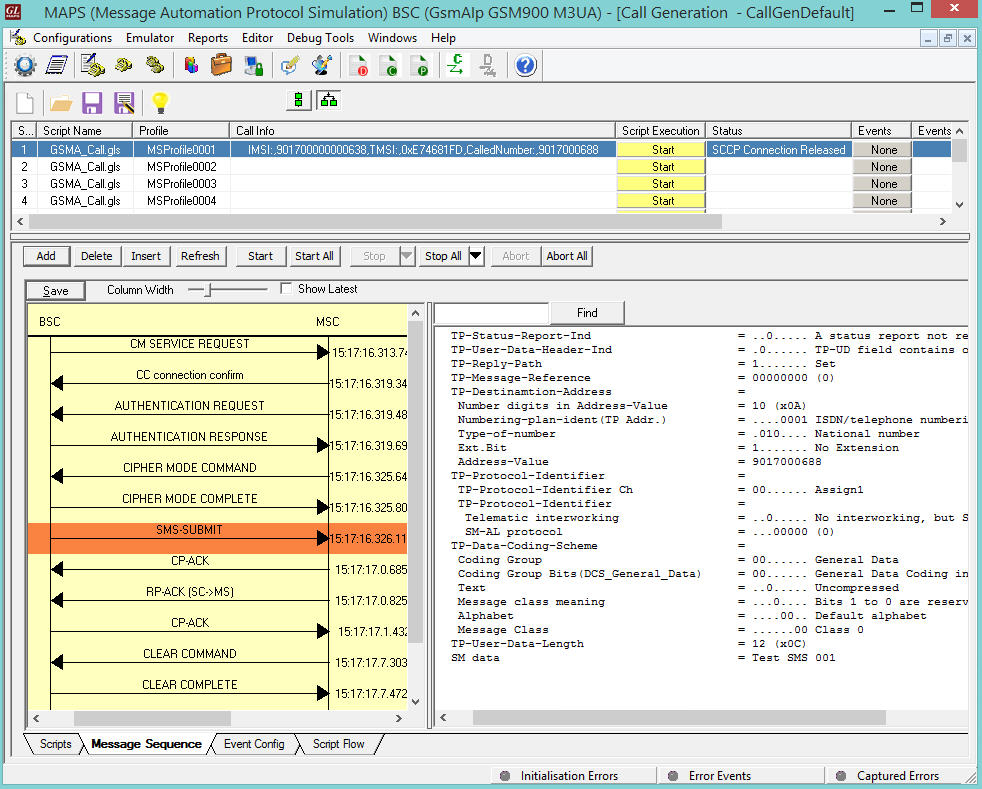
Task: Switch to the Event Config tab
Action: pos(253,744)
